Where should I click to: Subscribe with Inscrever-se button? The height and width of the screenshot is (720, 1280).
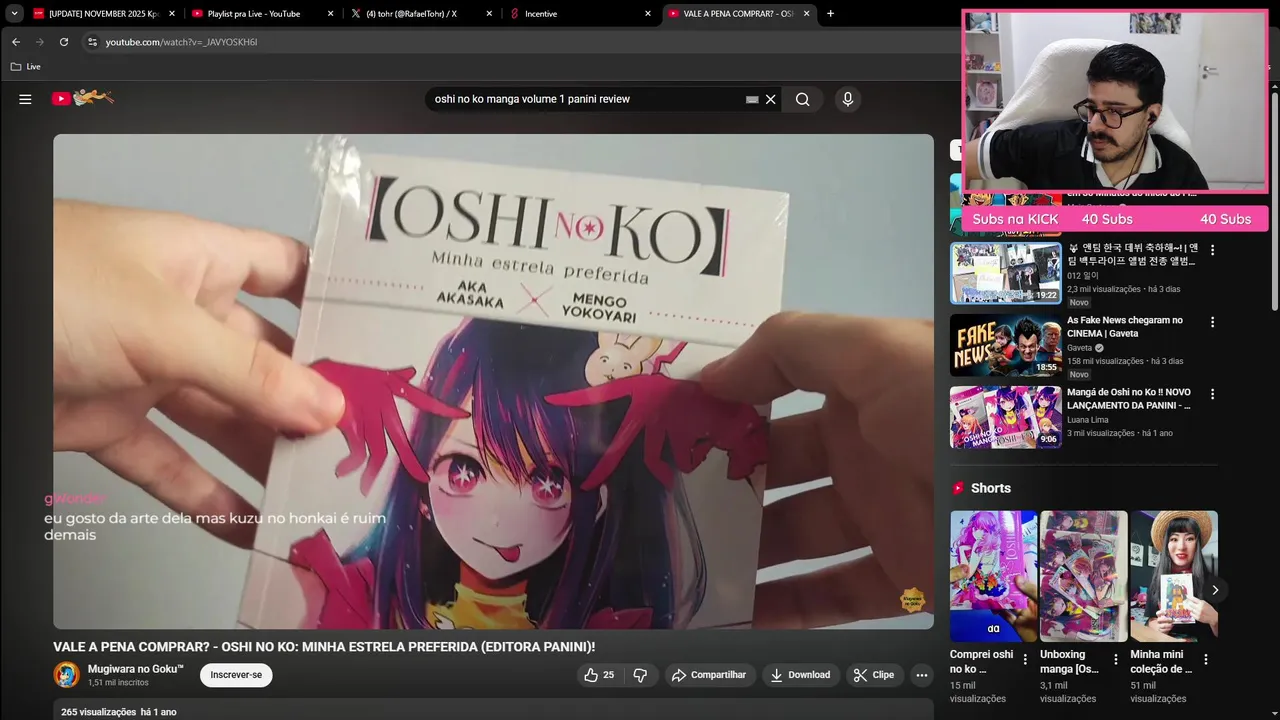[236, 675]
